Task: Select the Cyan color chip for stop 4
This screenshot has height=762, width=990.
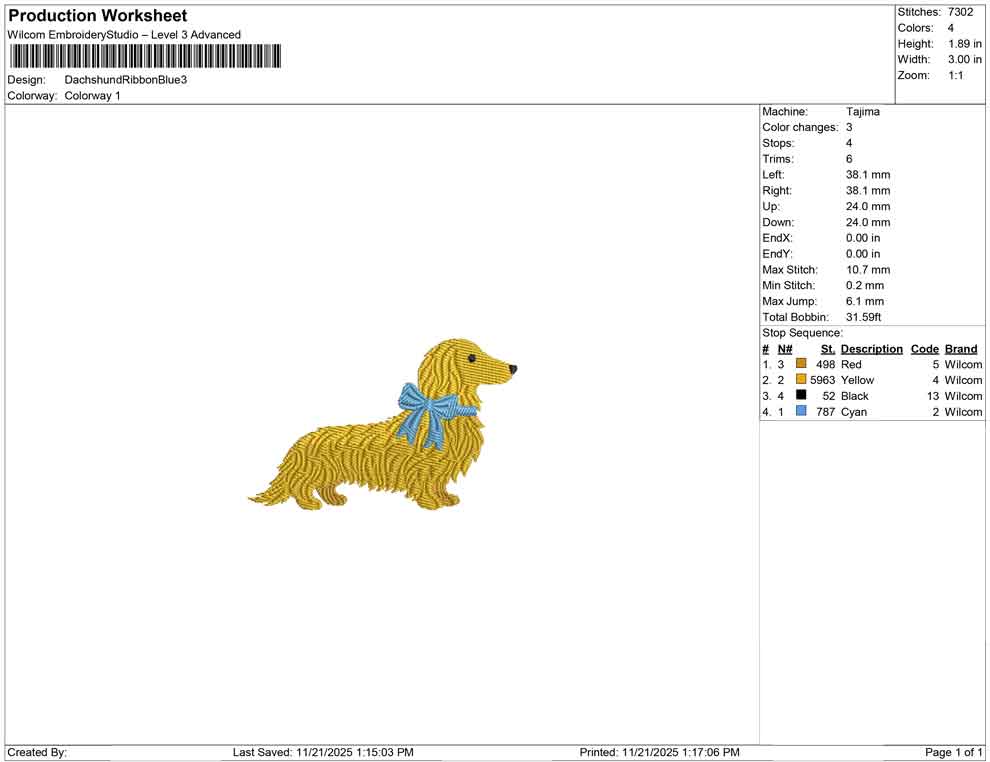Action: (x=799, y=411)
